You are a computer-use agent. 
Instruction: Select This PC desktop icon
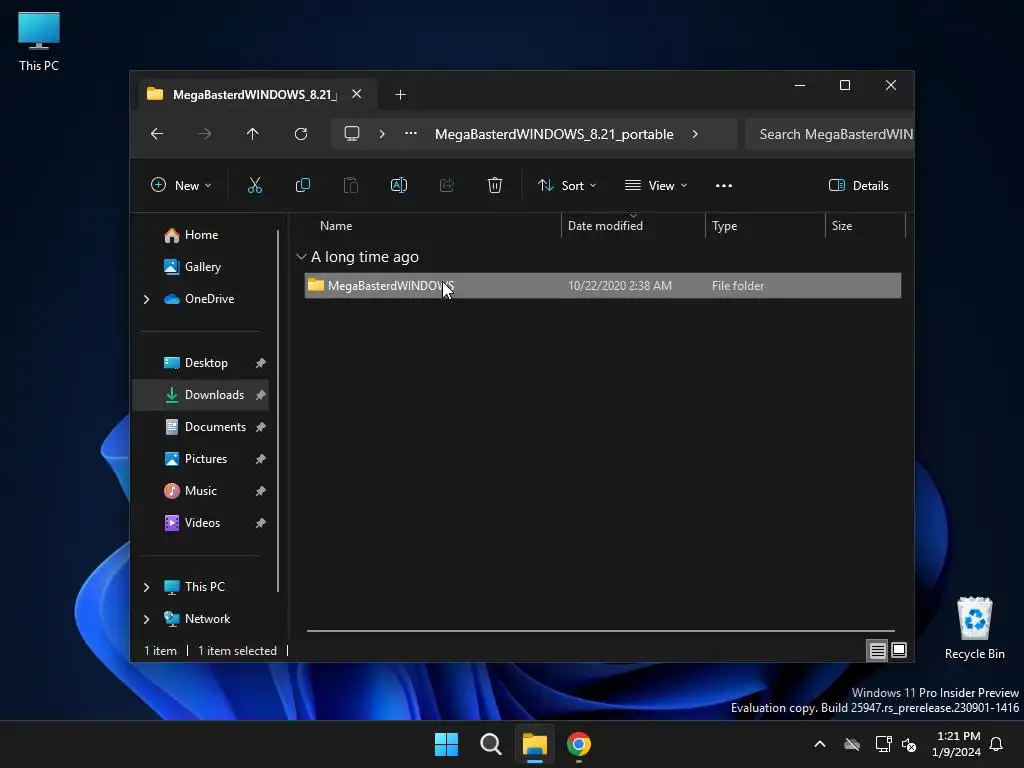pyautogui.click(x=39, y=41)
